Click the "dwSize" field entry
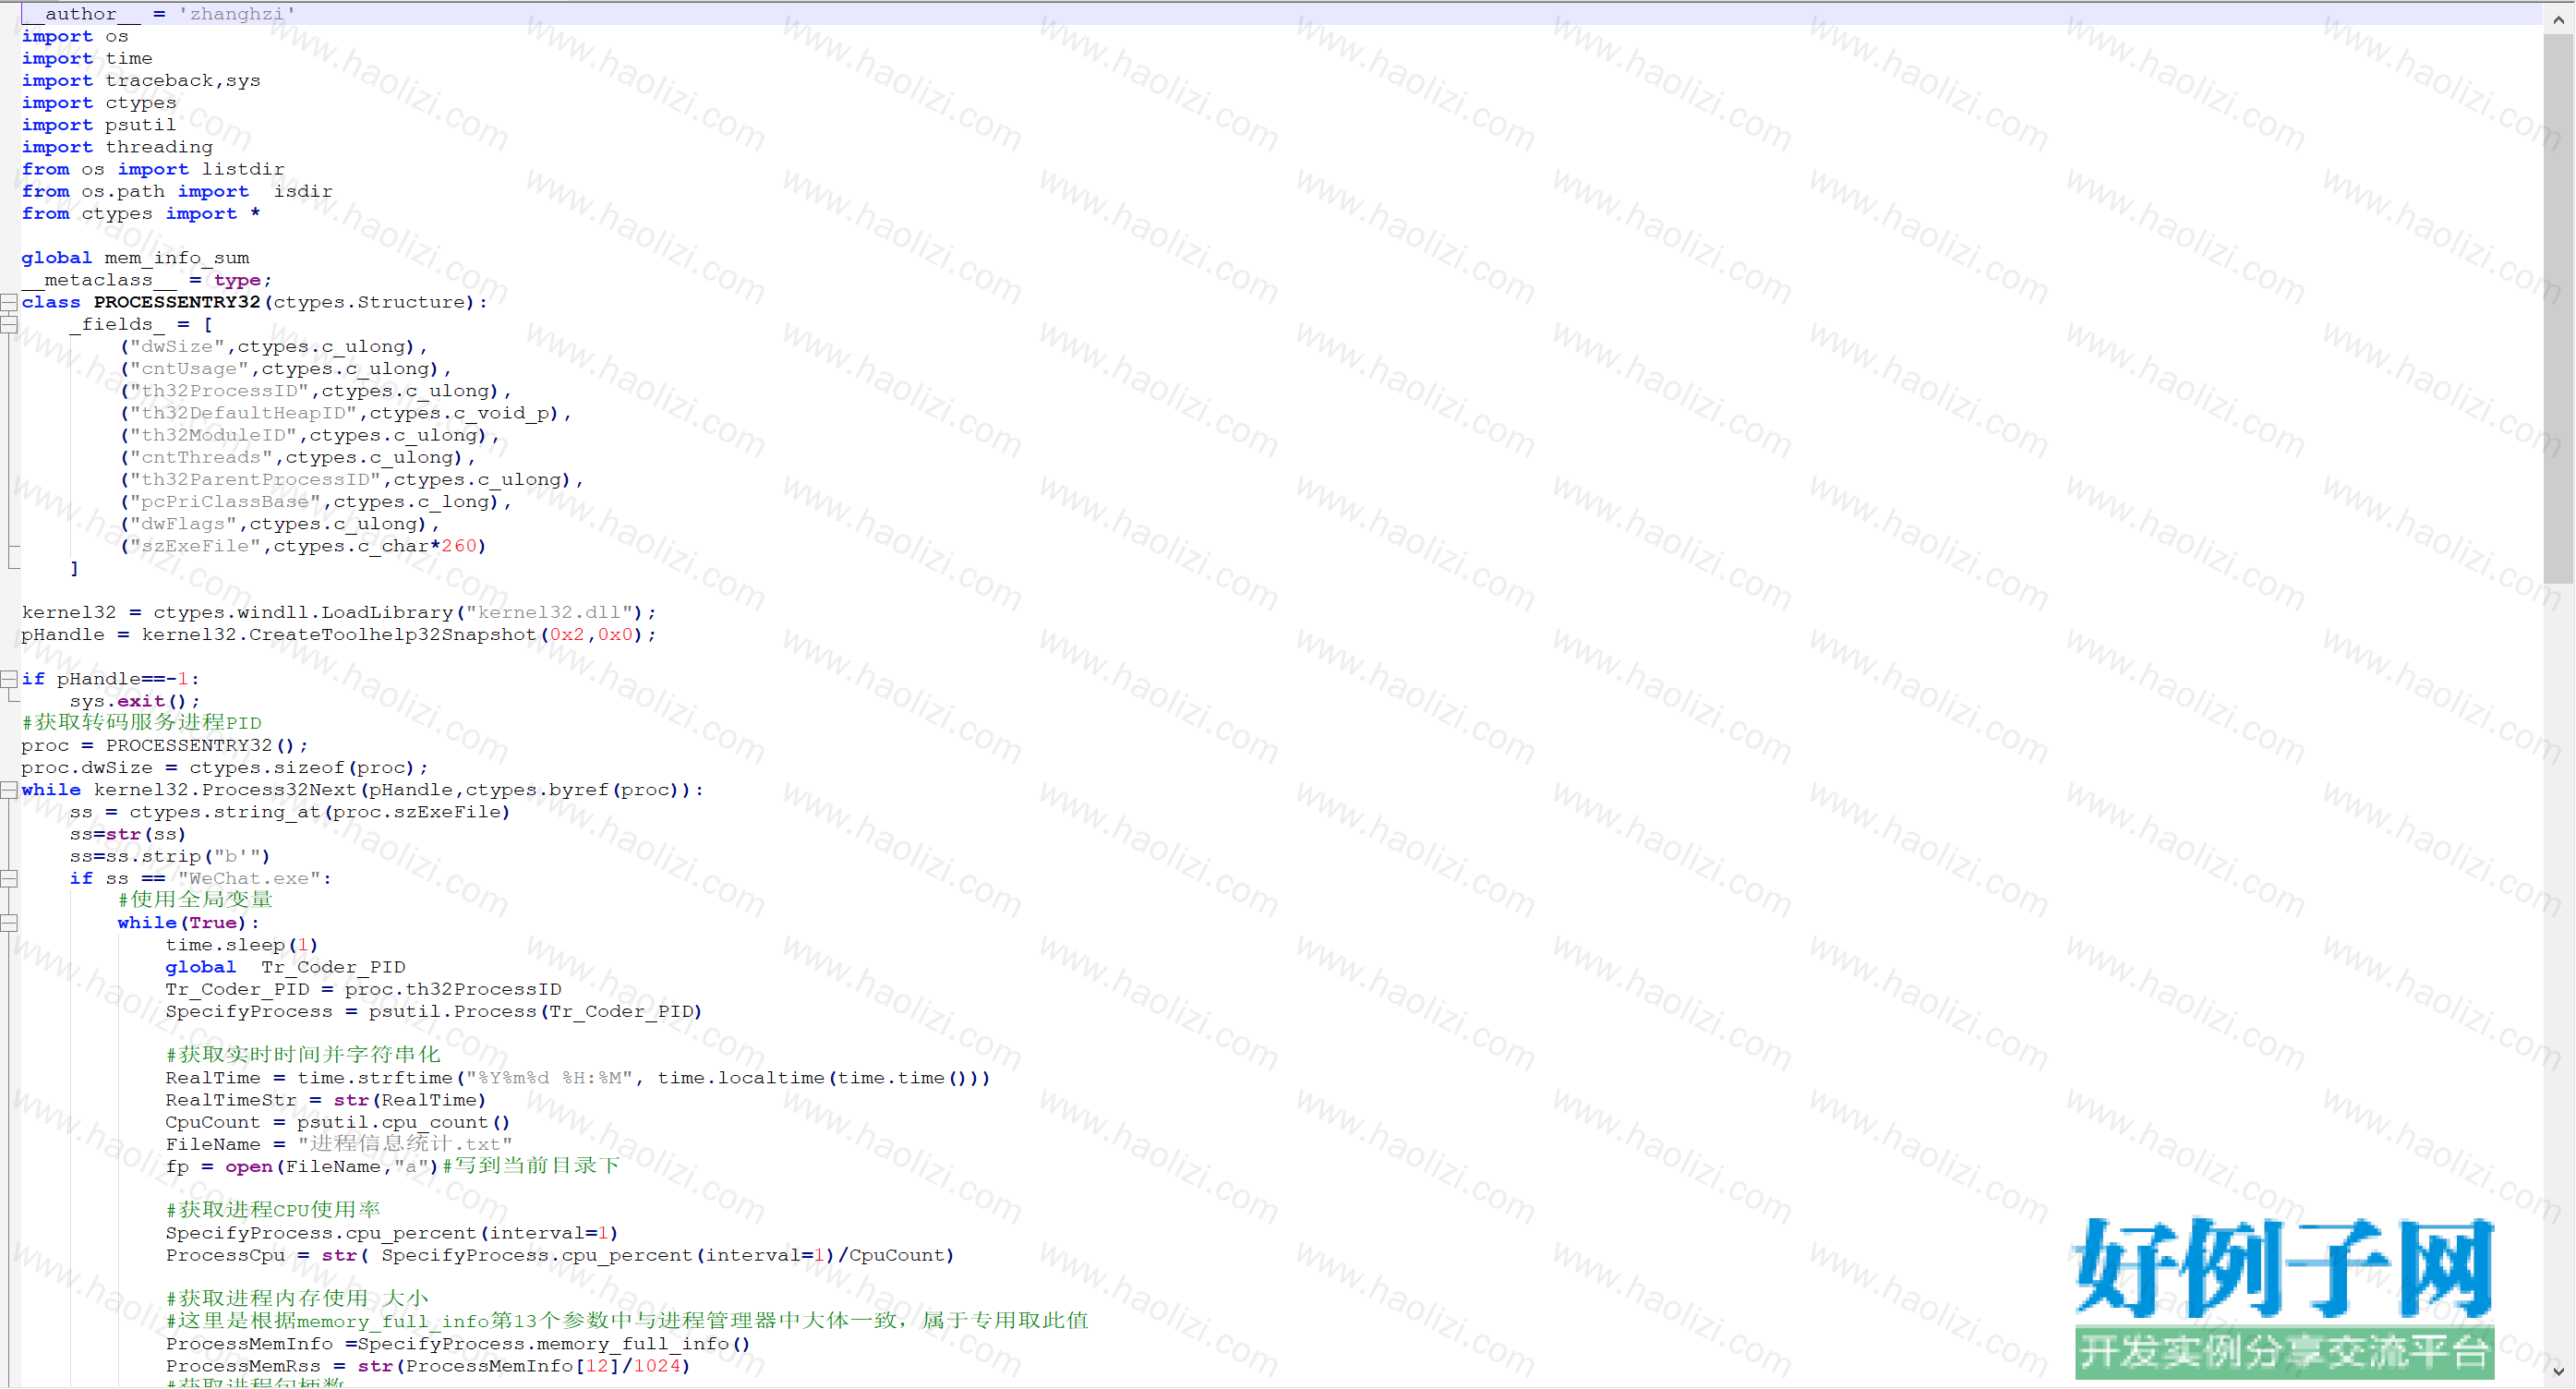 point(274,346)
